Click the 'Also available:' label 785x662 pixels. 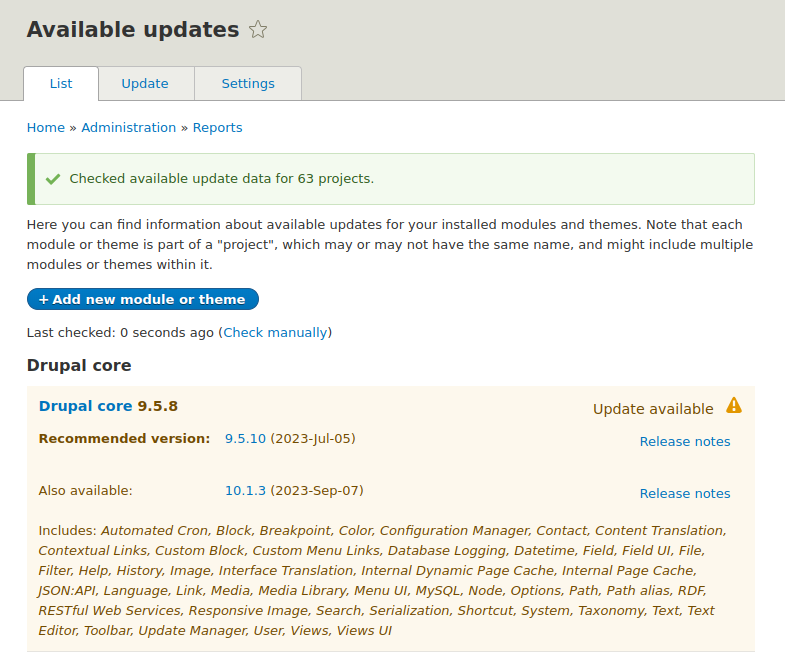coord(86,491)
